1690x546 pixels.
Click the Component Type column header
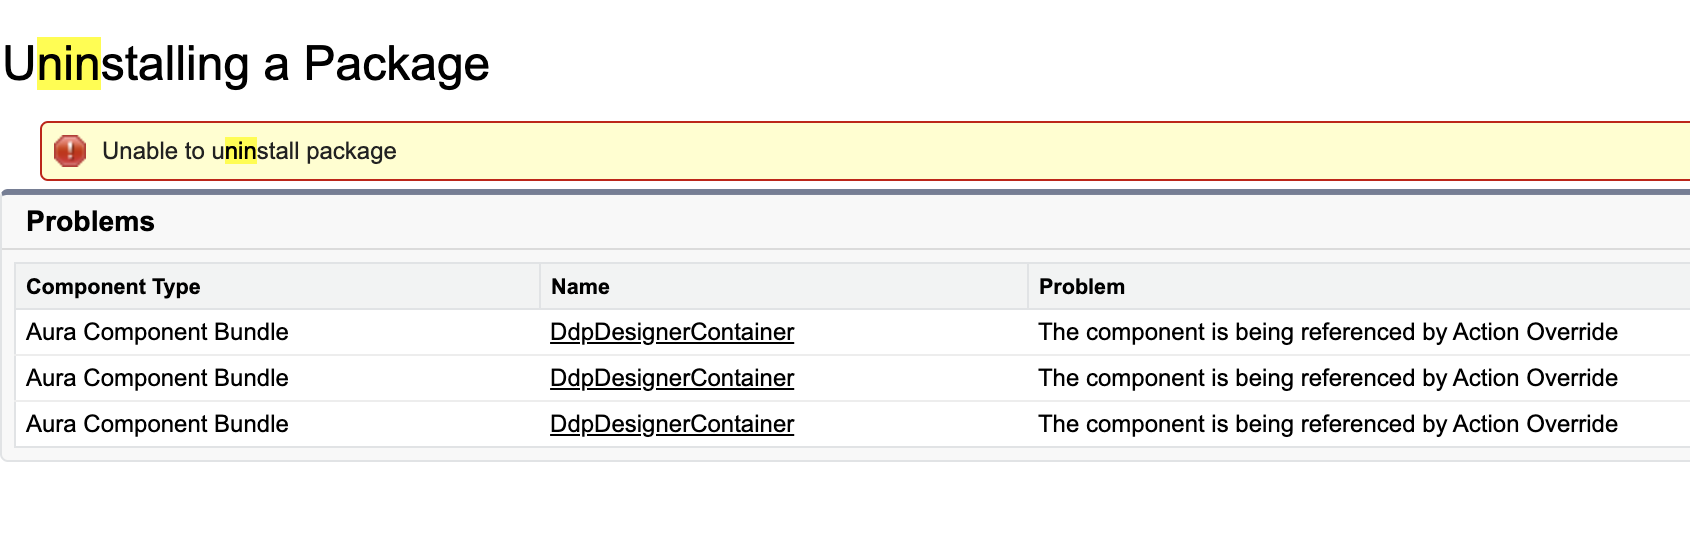[x=113, y=287]
